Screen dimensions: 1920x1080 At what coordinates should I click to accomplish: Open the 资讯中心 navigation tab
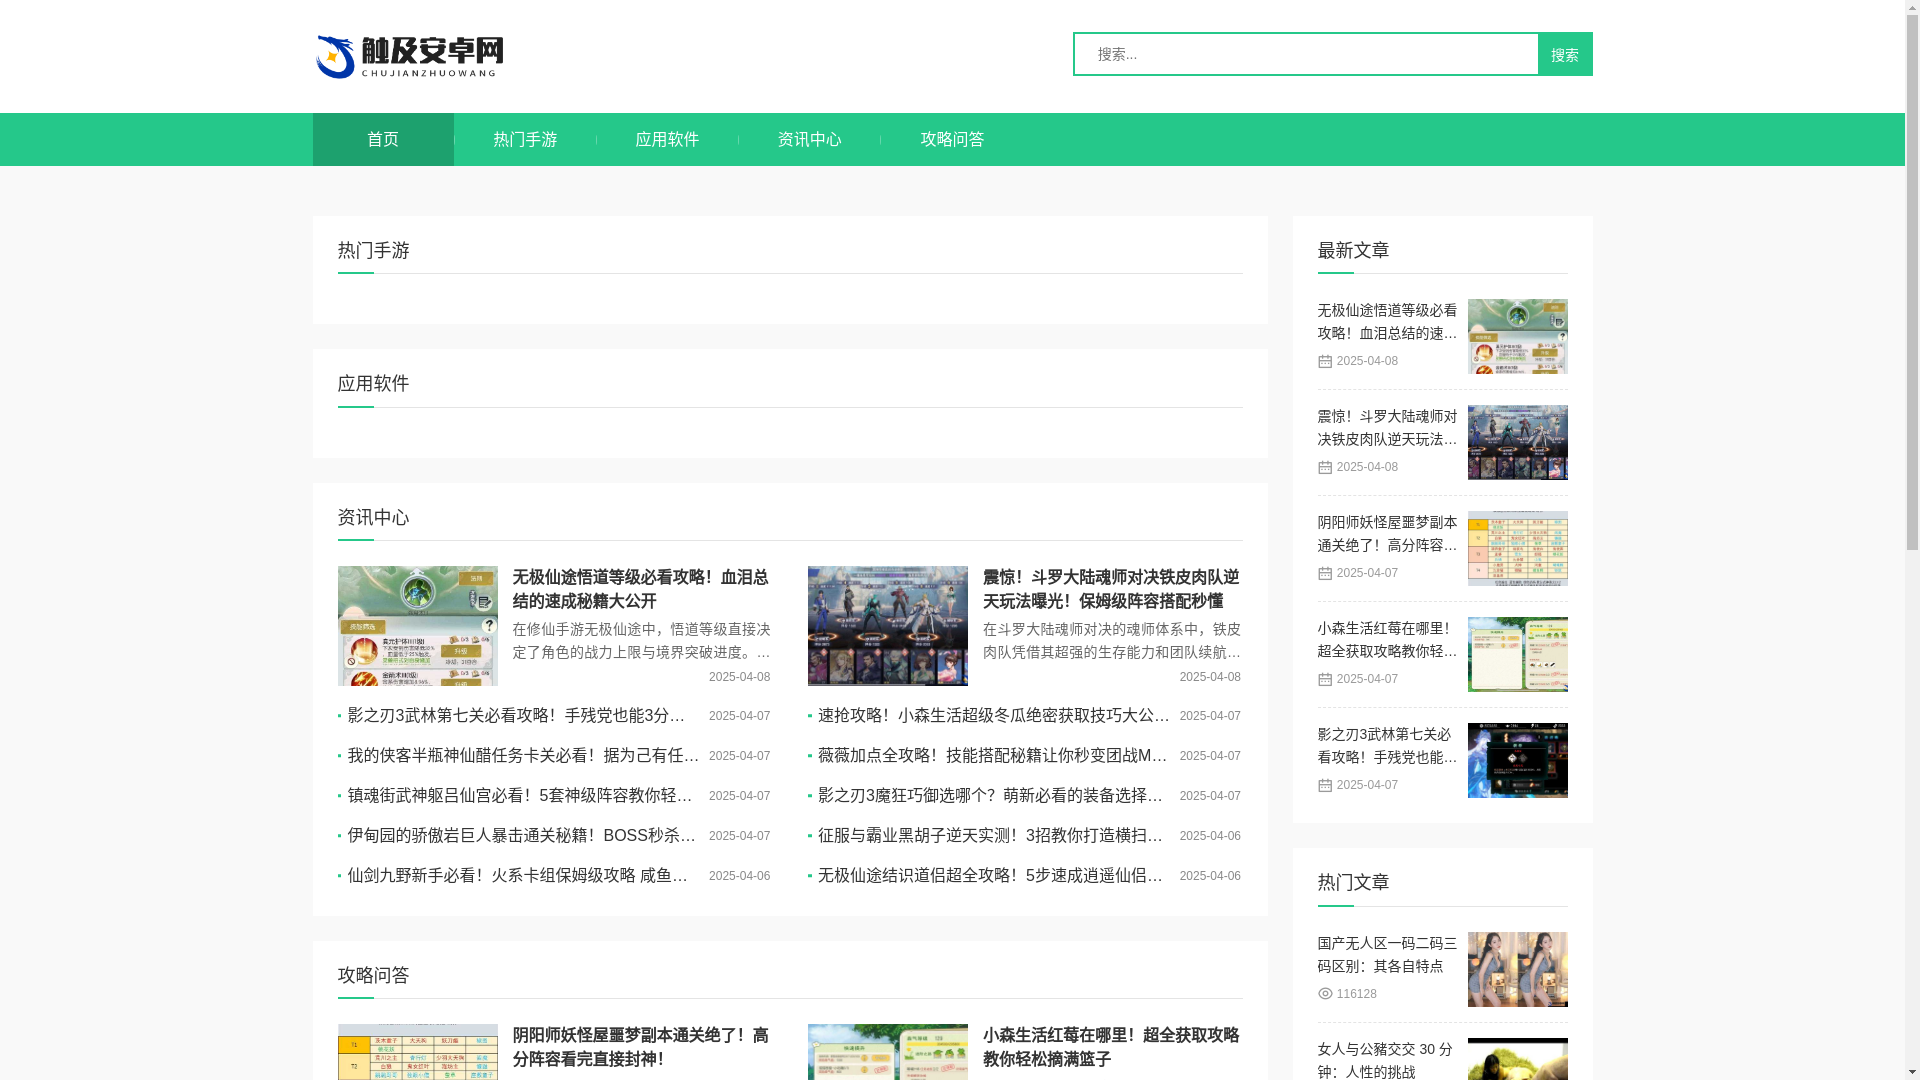click(809, 140)
